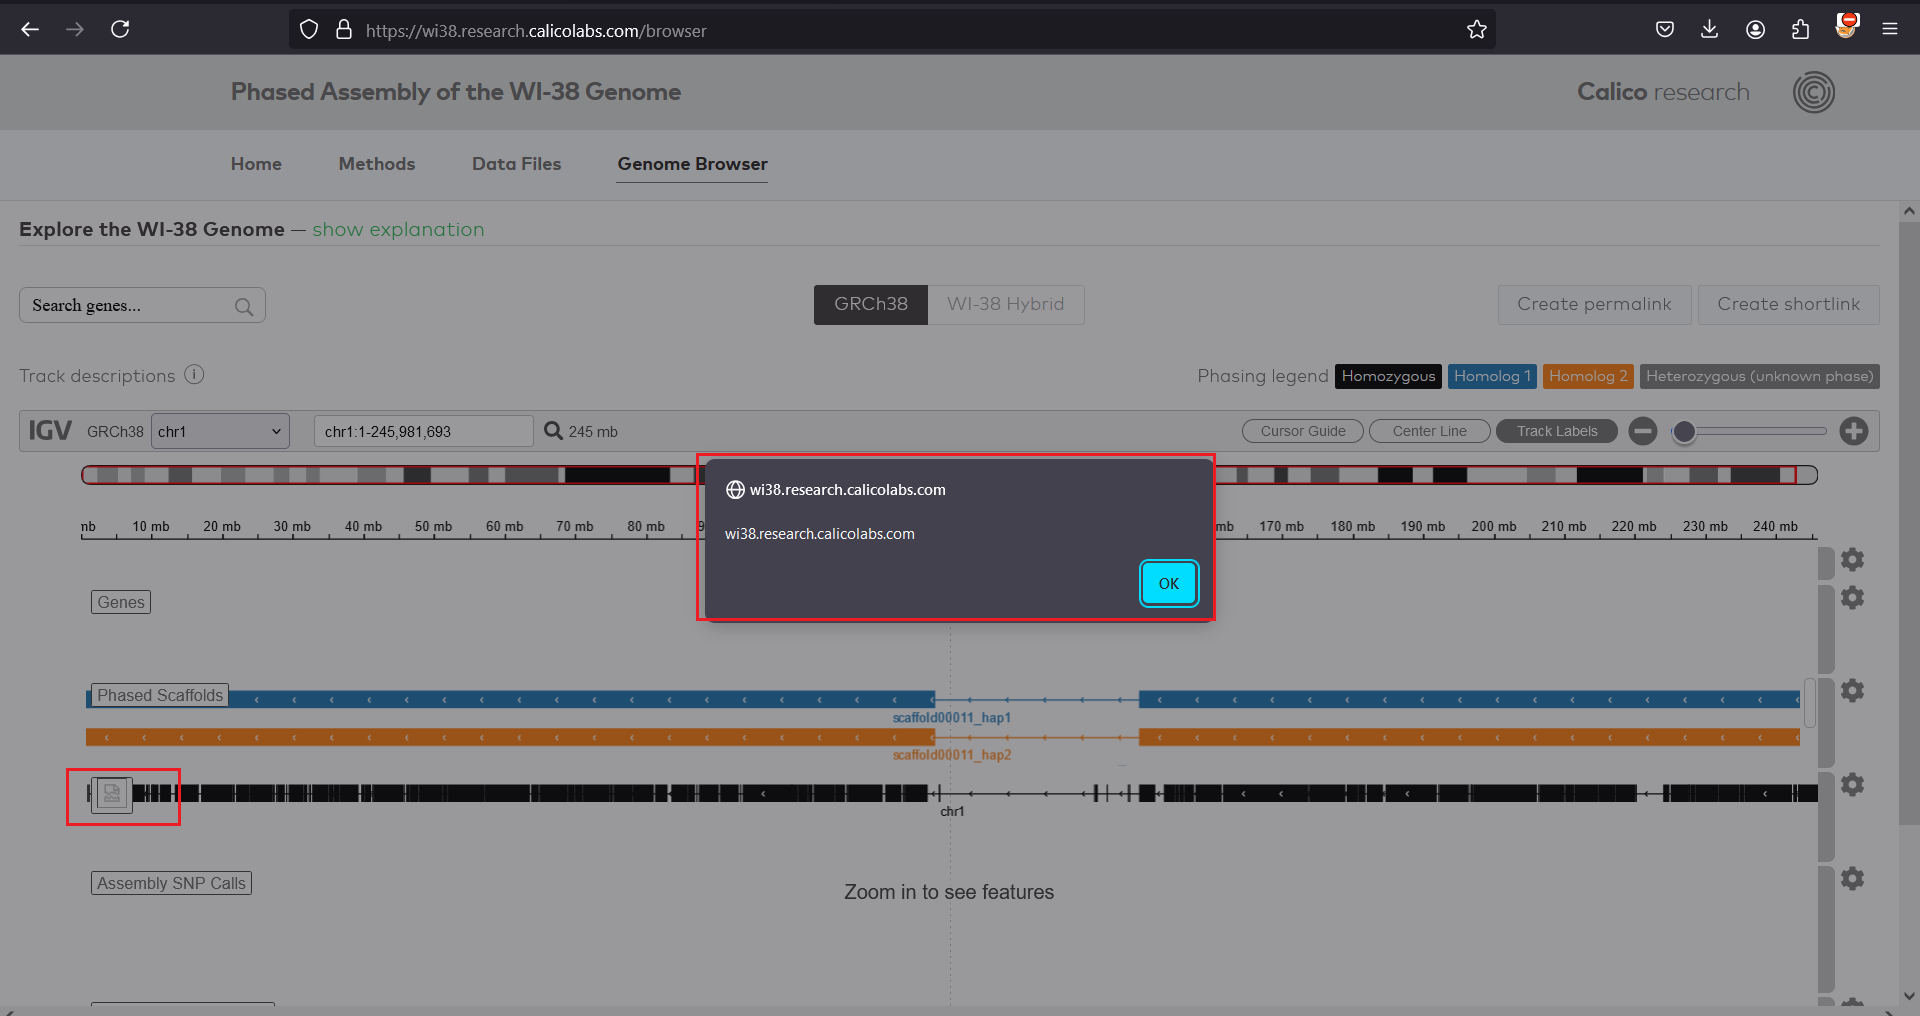Toggle the Track Labels option
Viewport: 1920px width, 1016px height.
click(x=1557, y=431)
